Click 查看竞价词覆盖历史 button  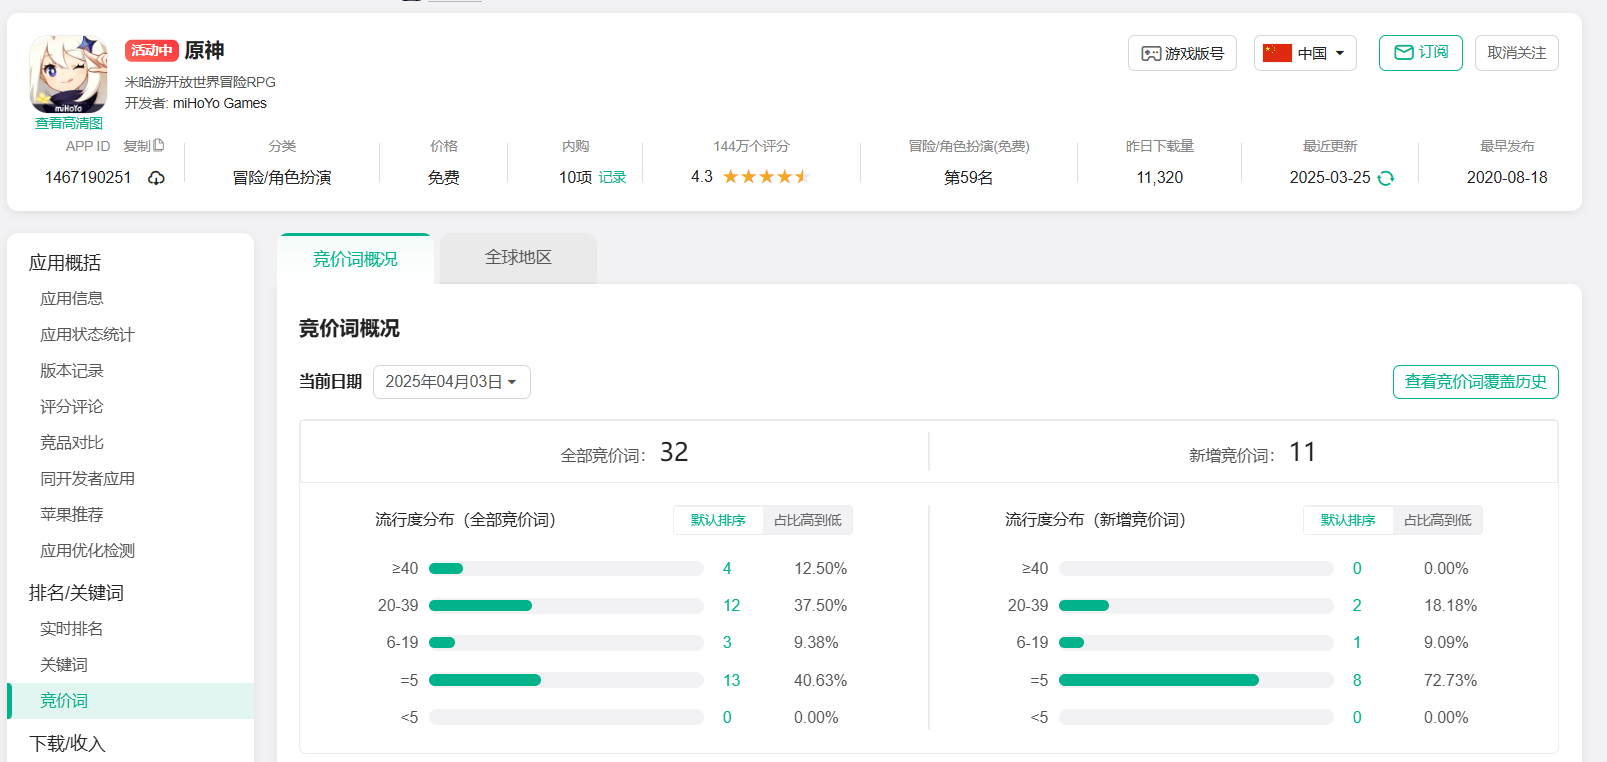(1475, 382)
